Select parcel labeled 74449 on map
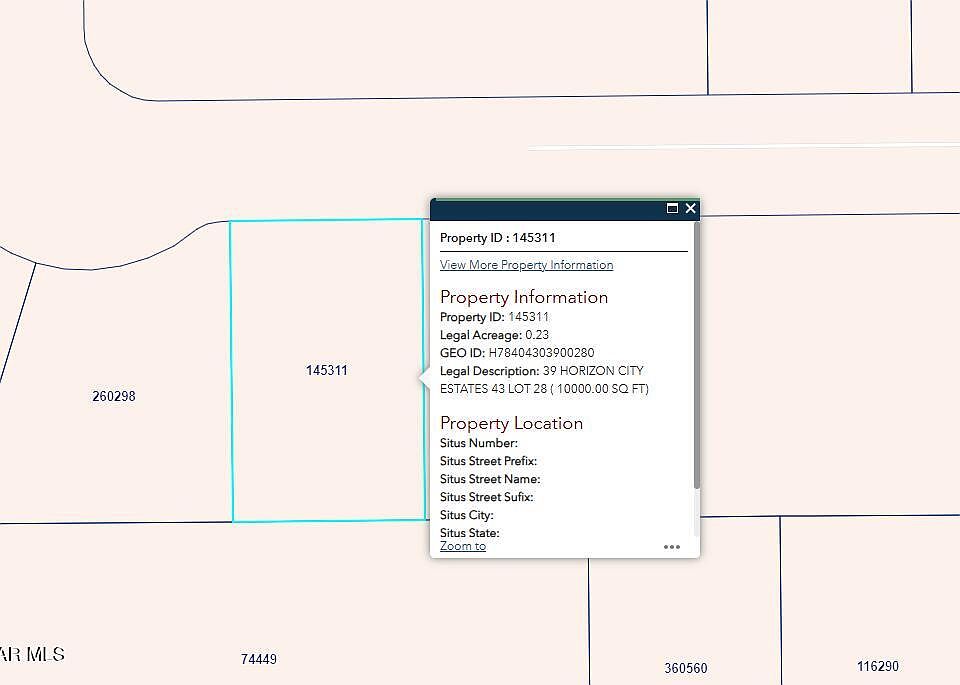 click(258, 659)
